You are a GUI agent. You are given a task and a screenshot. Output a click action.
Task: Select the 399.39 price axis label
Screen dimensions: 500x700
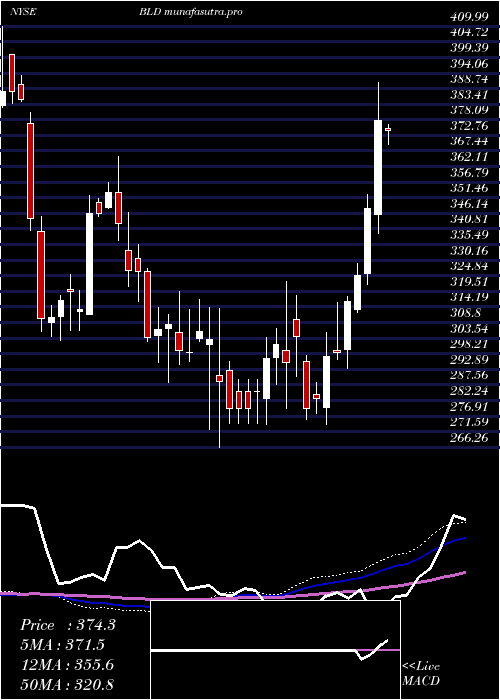click(x=468, y=48)
